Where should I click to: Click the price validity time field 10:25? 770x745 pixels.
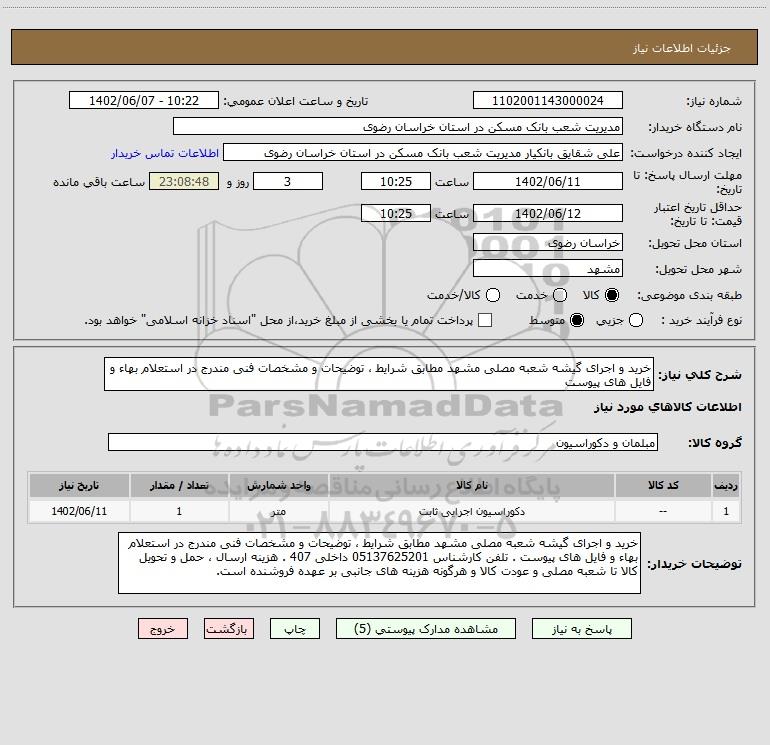click(x=396, y=213)
